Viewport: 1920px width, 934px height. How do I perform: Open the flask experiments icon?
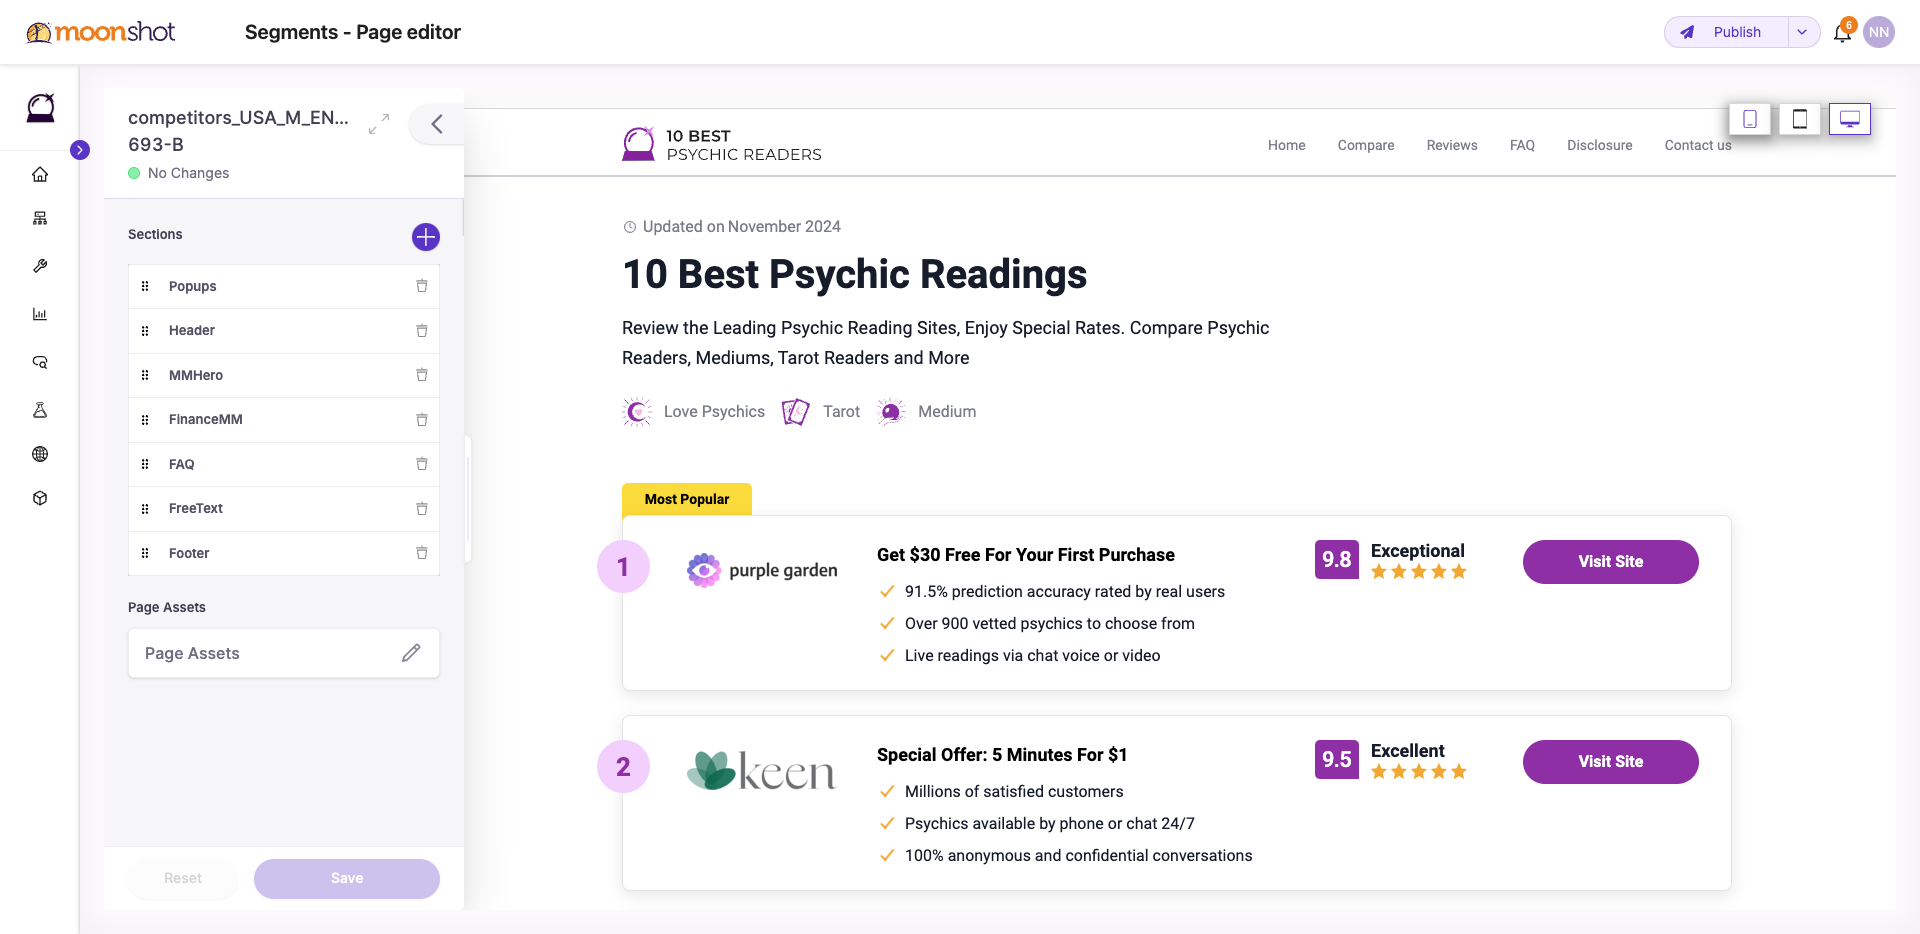coord(40,410)
